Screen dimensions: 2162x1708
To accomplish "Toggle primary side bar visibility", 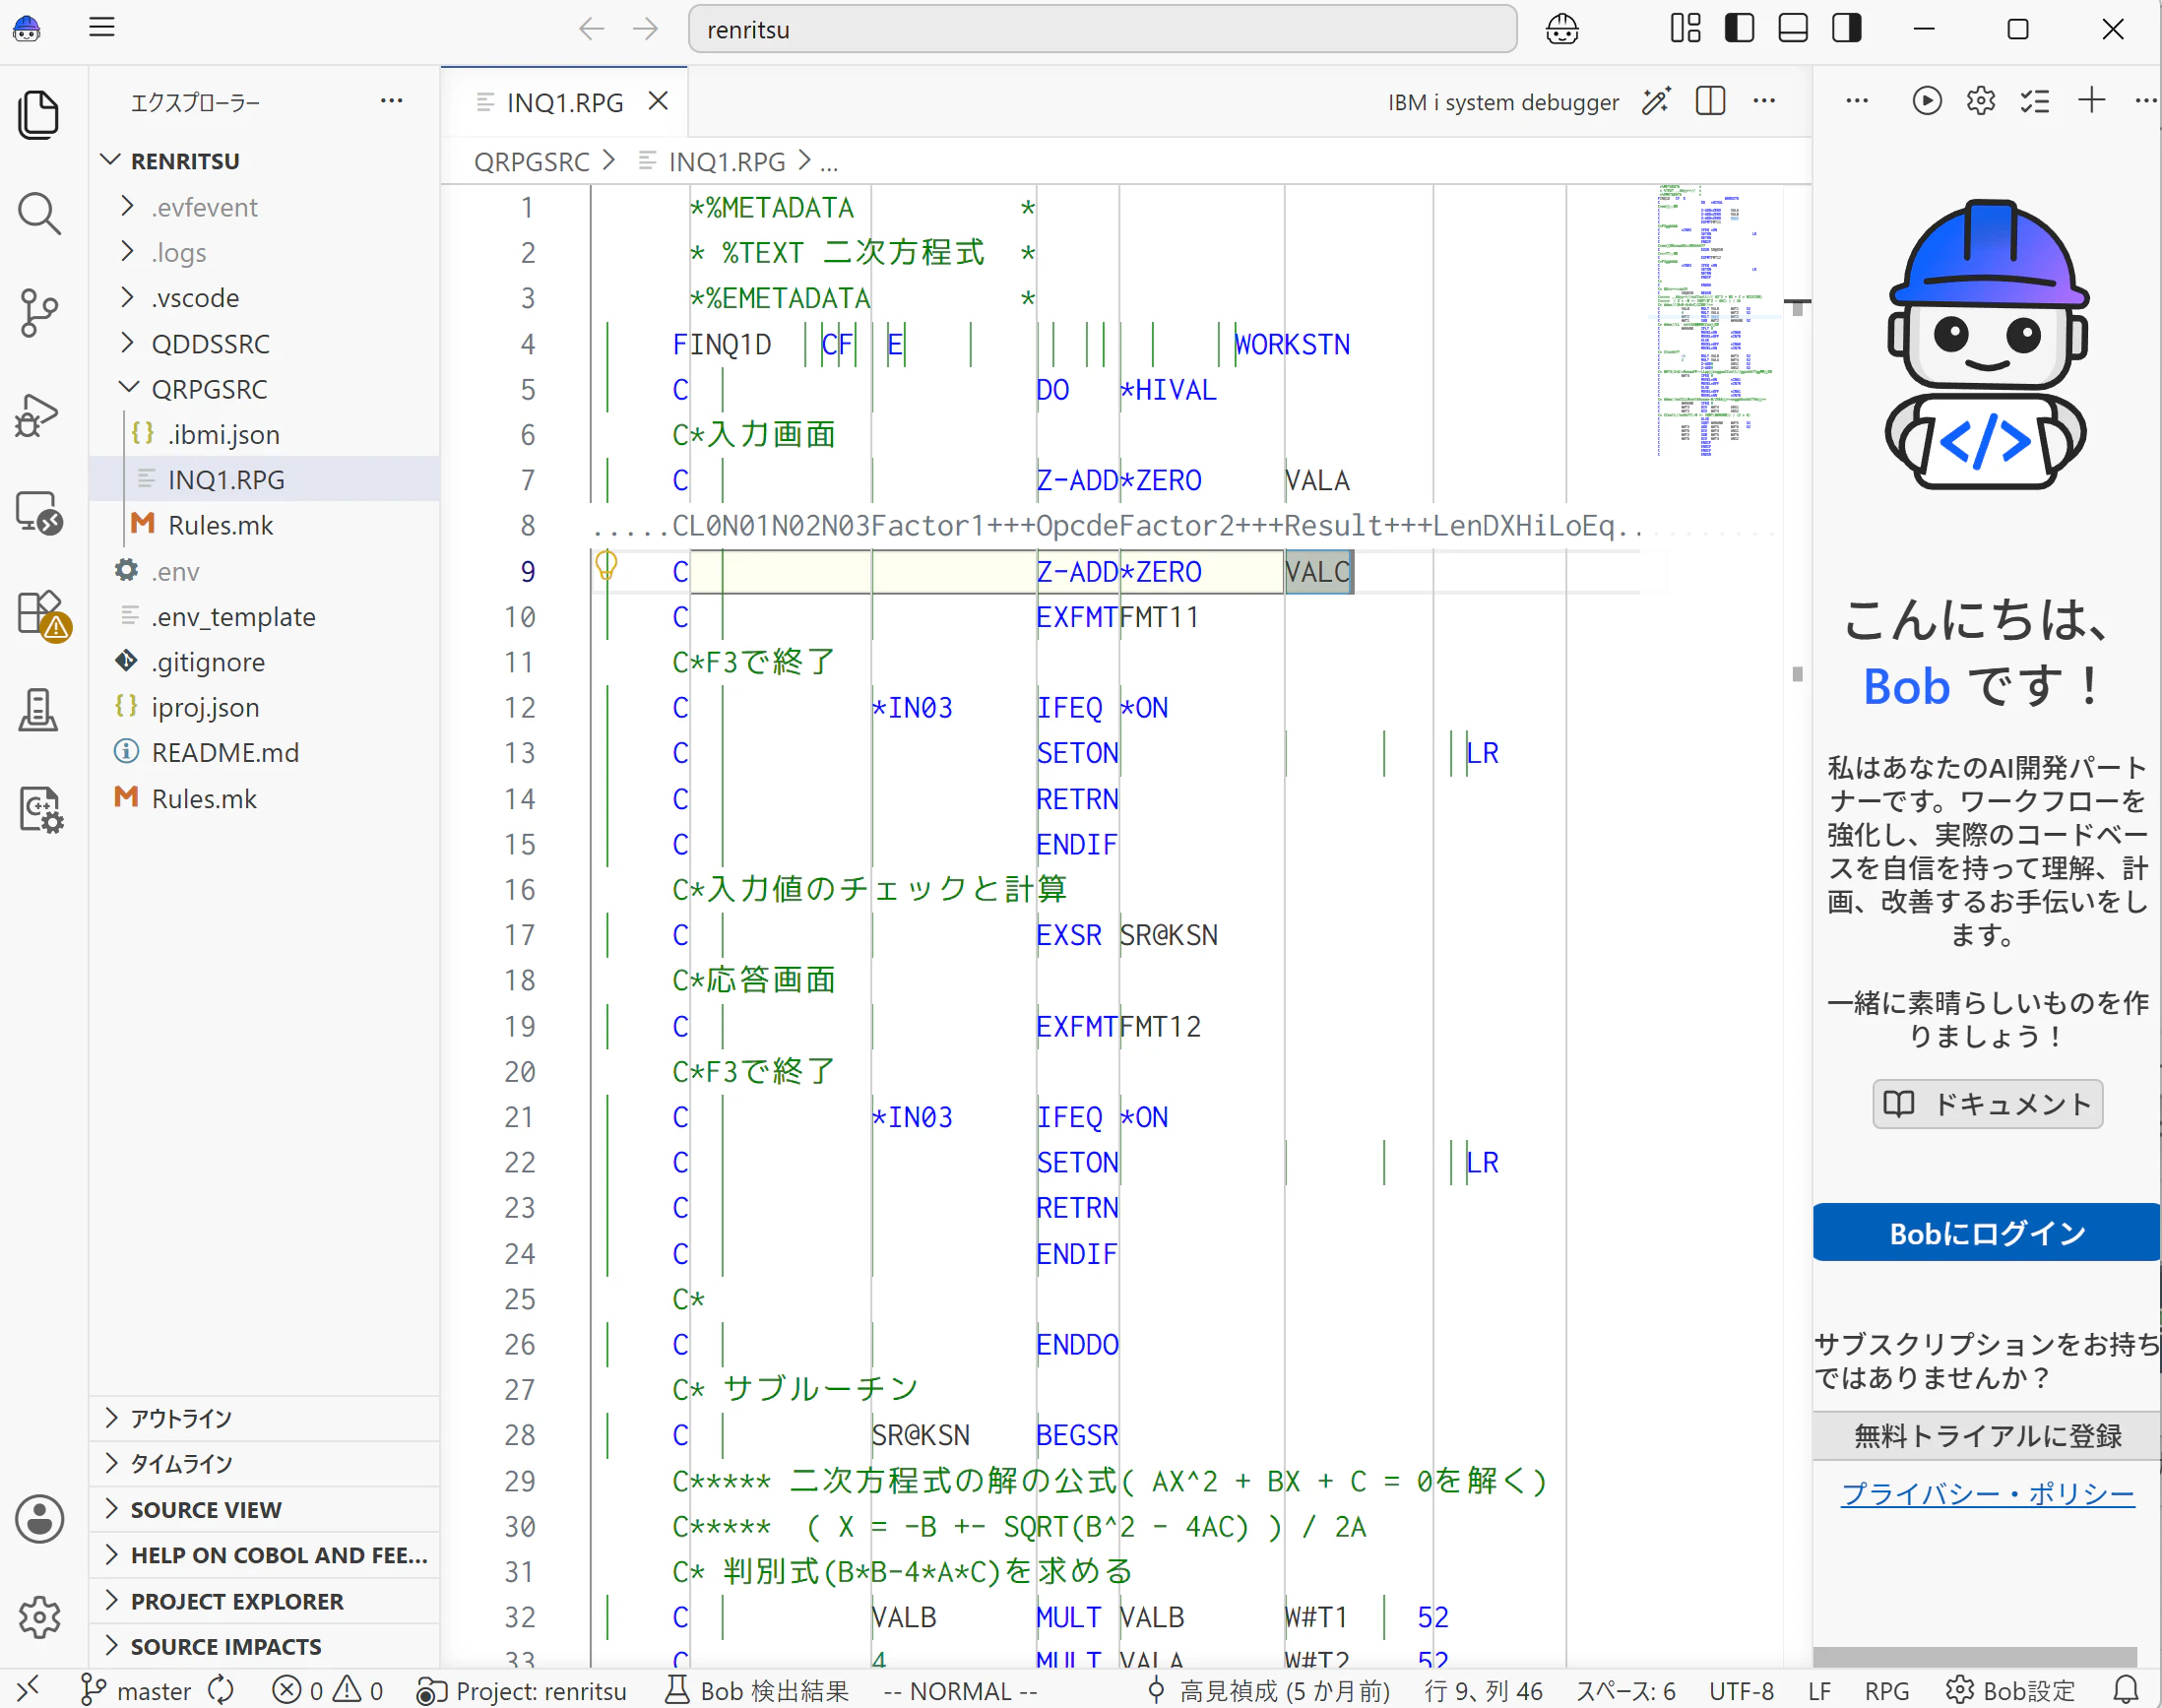I will pos(1739,29).
